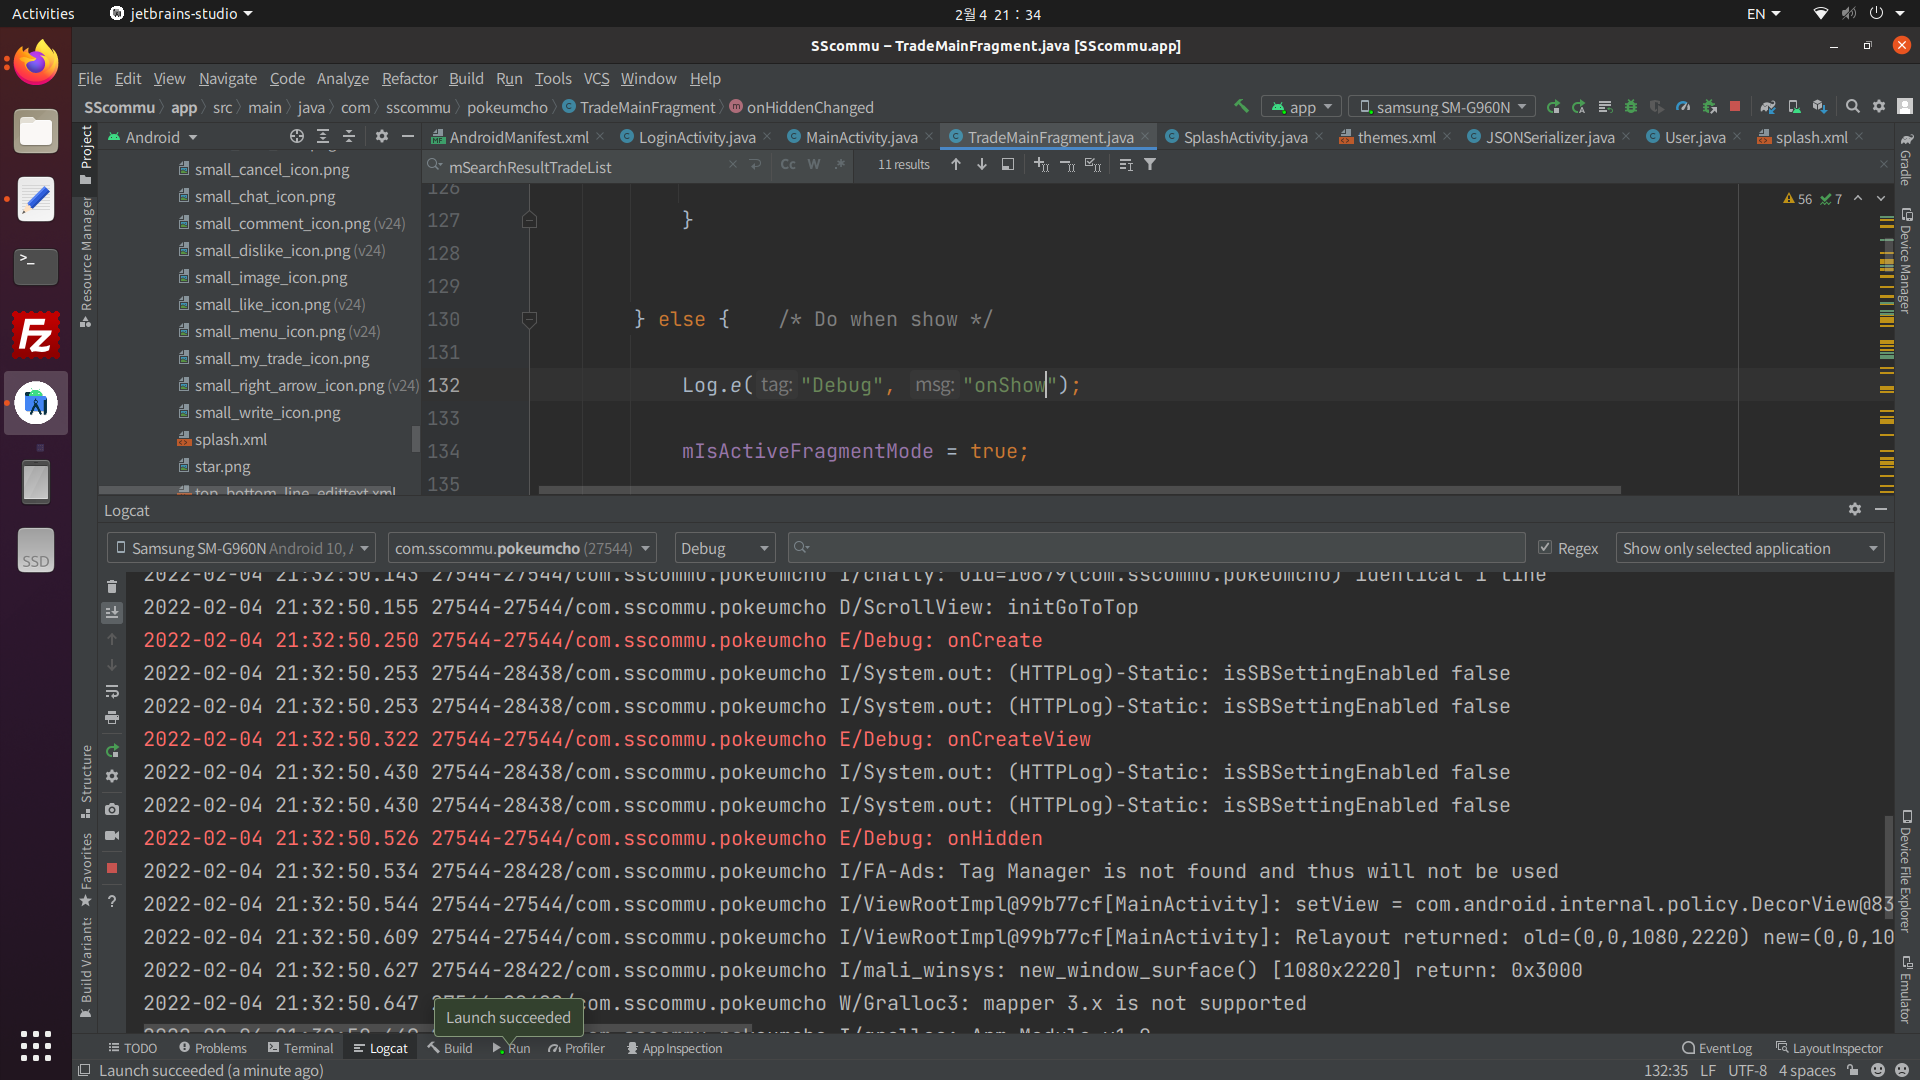Stop the running app with red square
The image size is (1920, 1080).
[1735, 106]
